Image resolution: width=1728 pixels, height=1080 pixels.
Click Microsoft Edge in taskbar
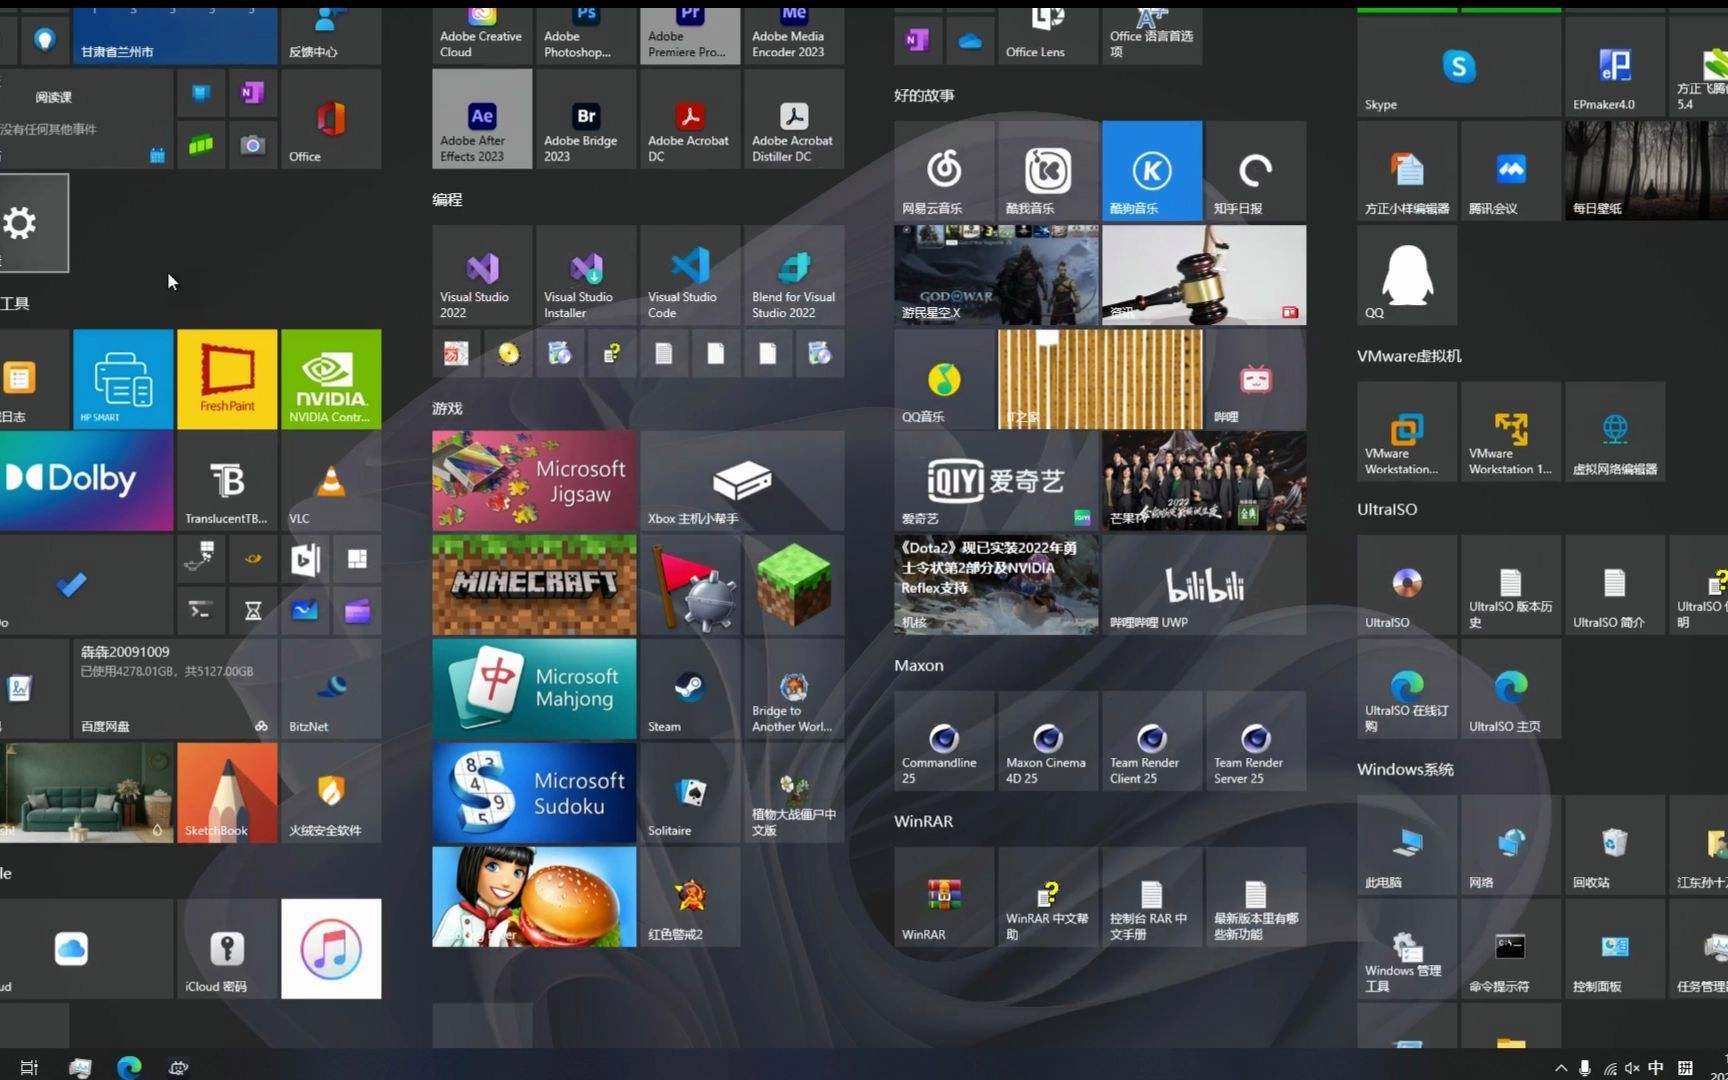coord(129,1067)
